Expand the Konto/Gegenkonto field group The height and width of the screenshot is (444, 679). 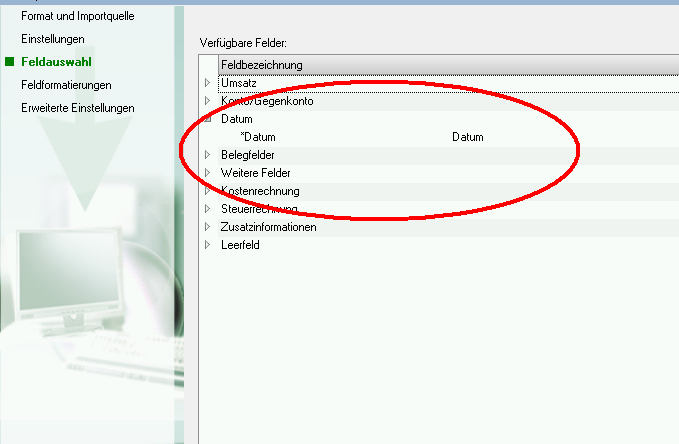(207, 101)
